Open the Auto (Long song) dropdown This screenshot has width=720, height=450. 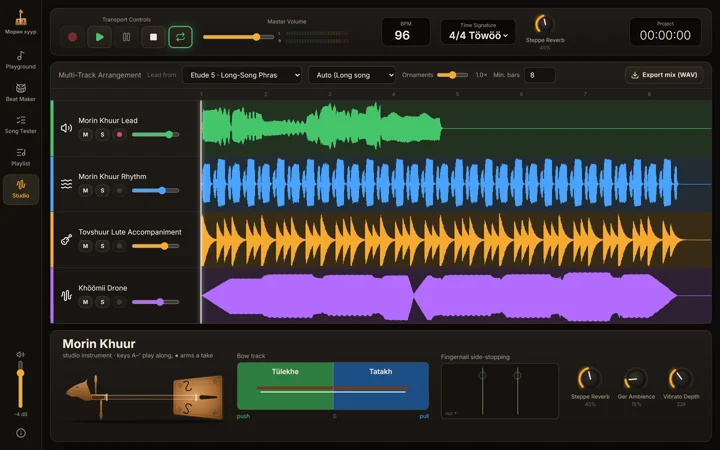[352, 75]
